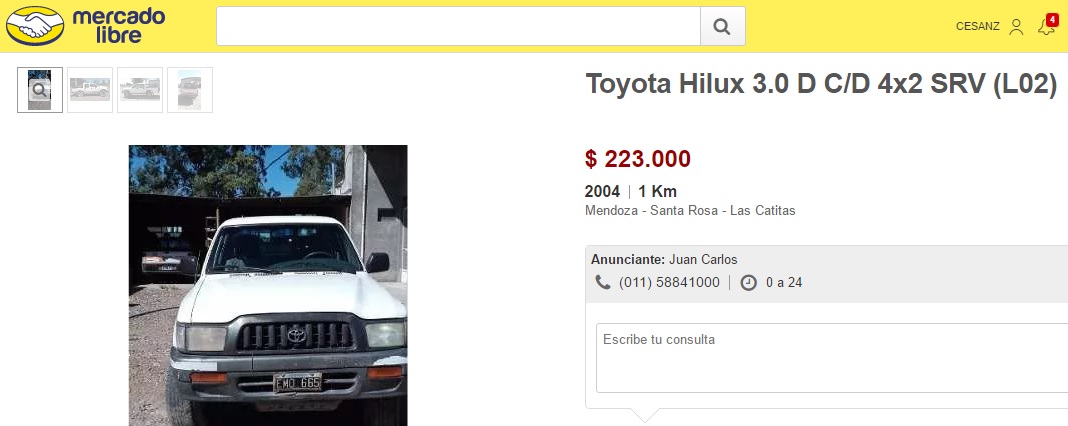Click the zoom magnifier on first thumbnail
The image size is (1068, 426).
(40, 90)
